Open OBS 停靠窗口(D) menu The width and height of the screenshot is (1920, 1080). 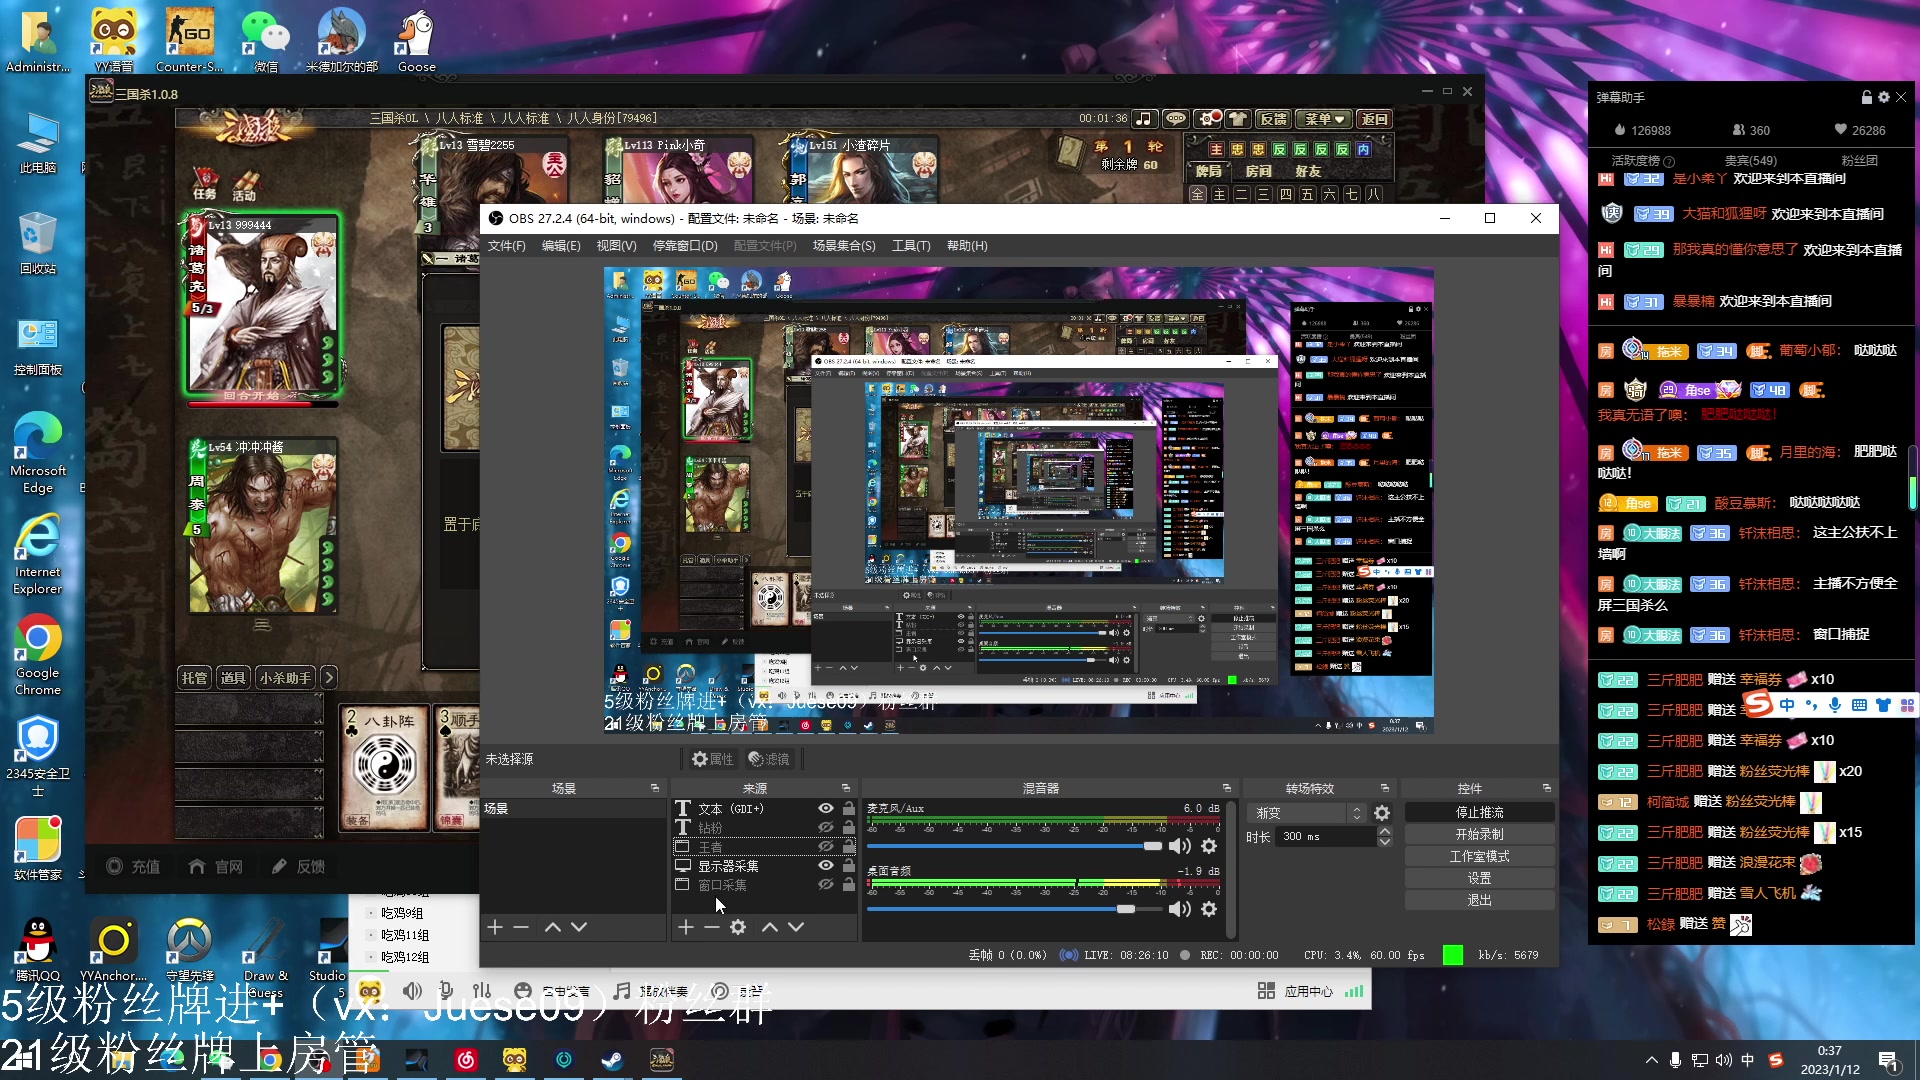[x=685, y=246]
